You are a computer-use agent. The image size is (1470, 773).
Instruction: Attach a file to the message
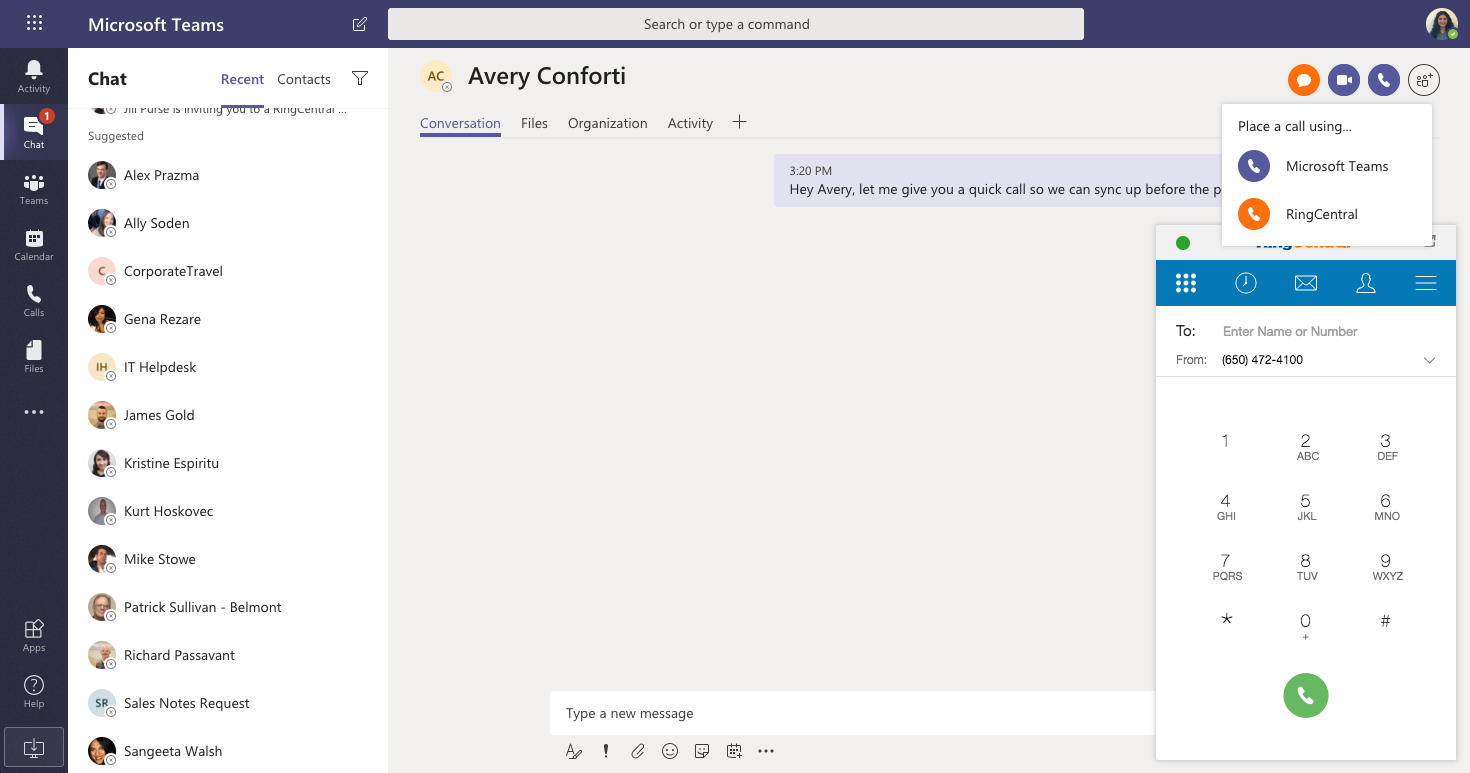pos(638,751)
